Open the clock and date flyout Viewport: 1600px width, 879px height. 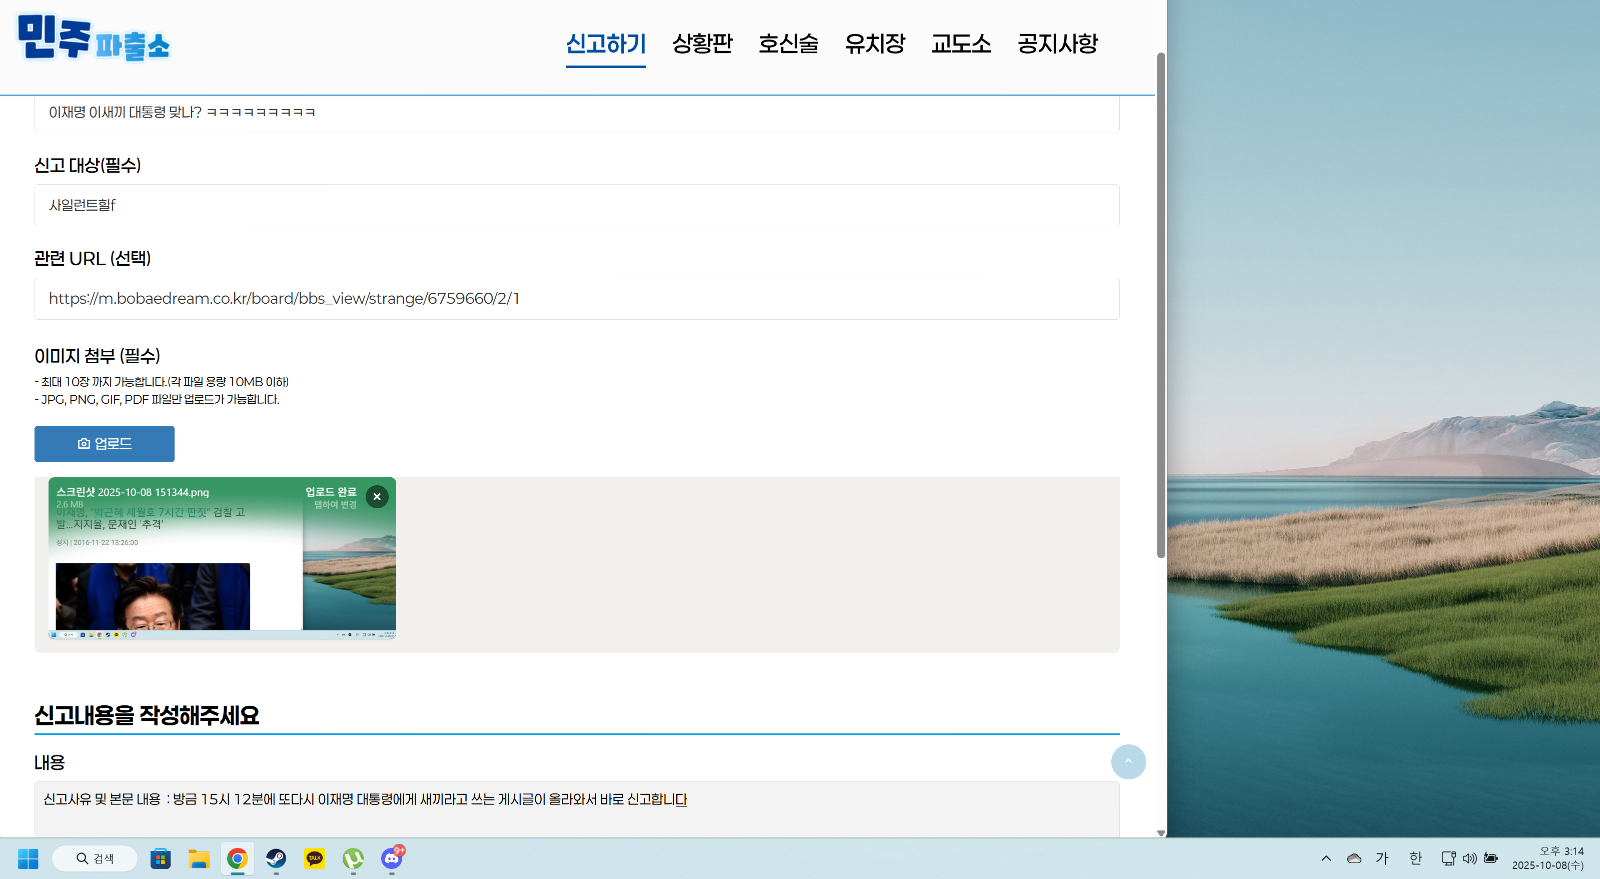[1548, 858]
